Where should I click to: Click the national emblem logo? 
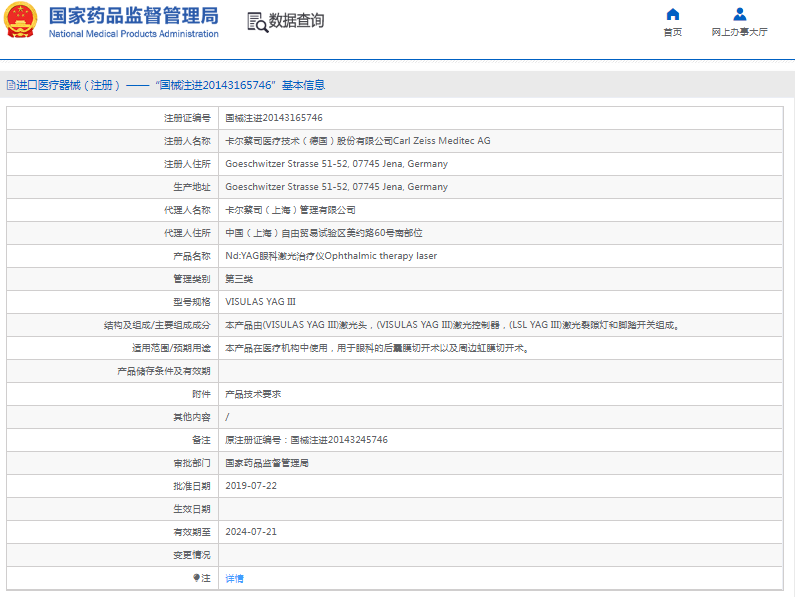(x=22, y=21)
